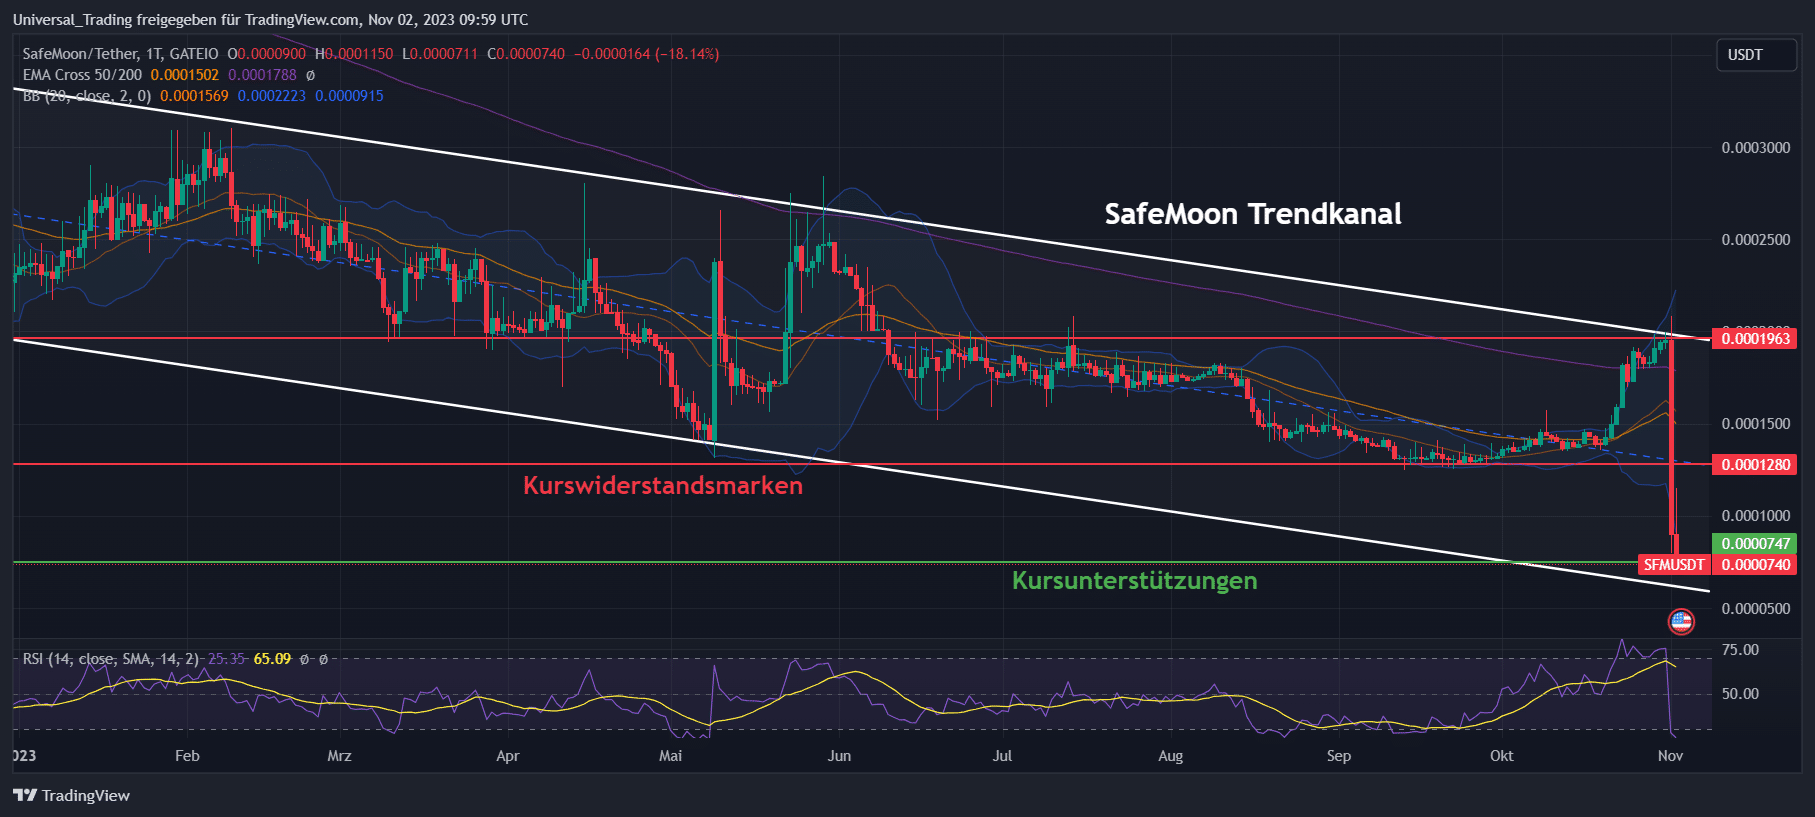The width and height of the screenshot is (1815, 817).
Task: Click the Jul label on time axis
Action: click(x=1002, y=756)
